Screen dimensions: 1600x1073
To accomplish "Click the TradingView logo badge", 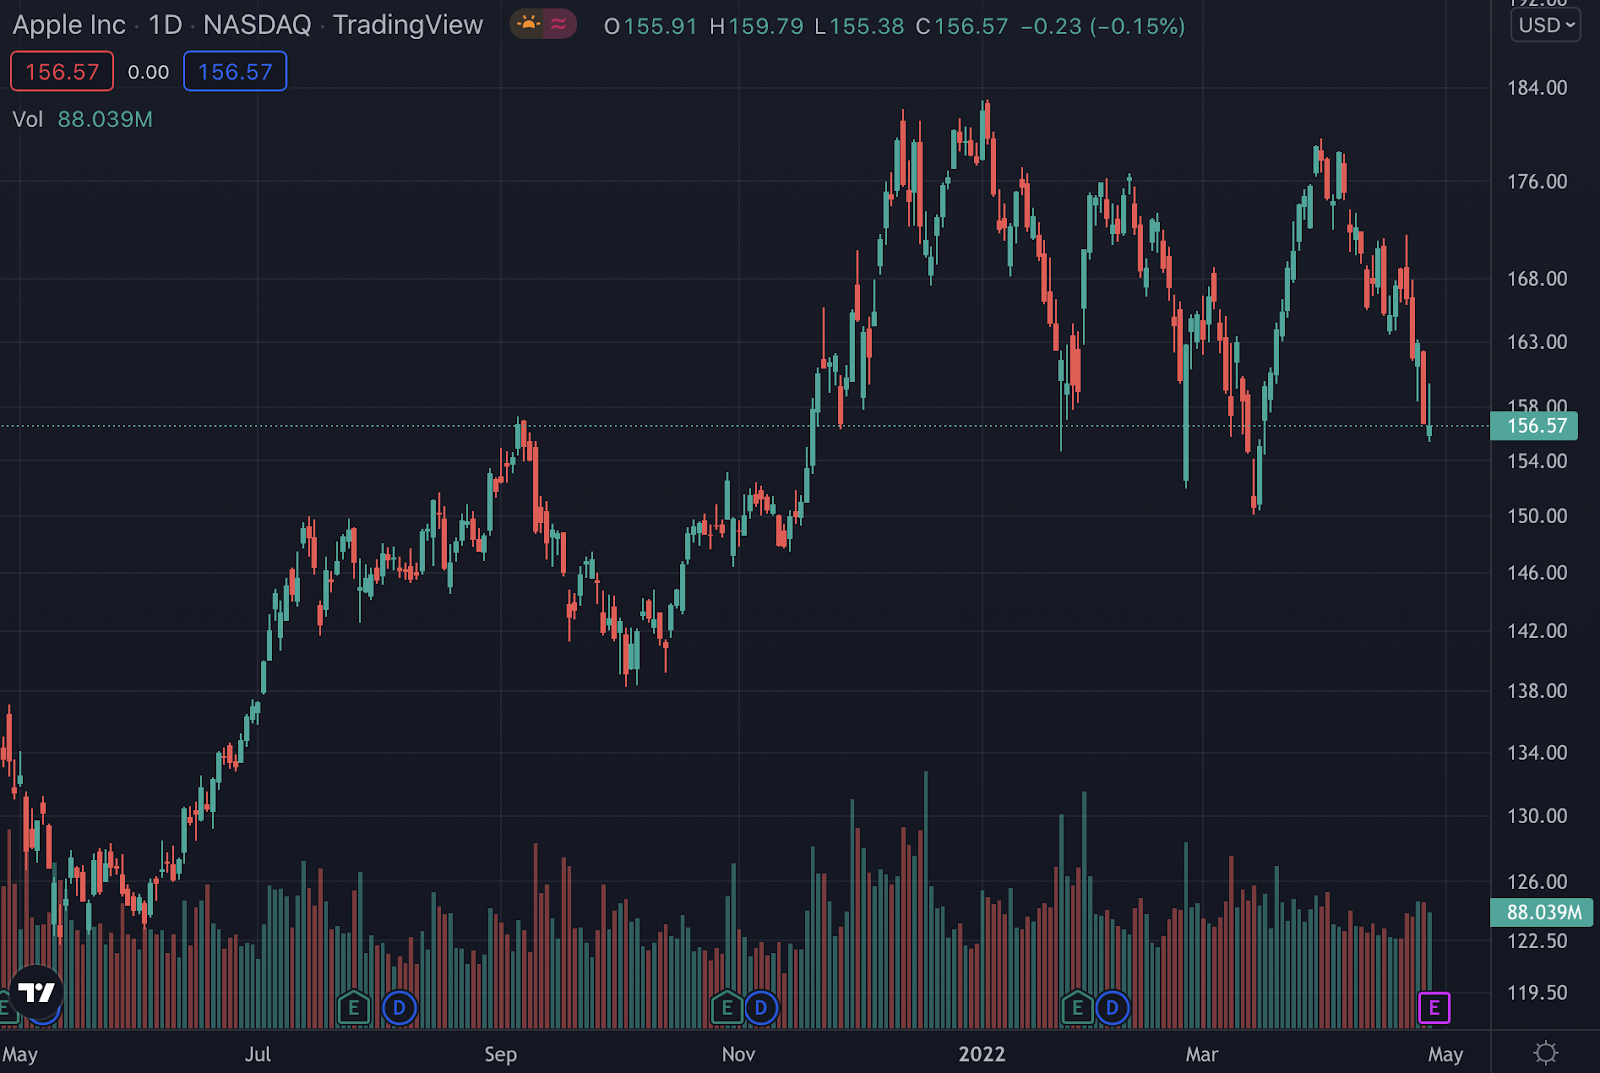I will [x=37, y=992].
